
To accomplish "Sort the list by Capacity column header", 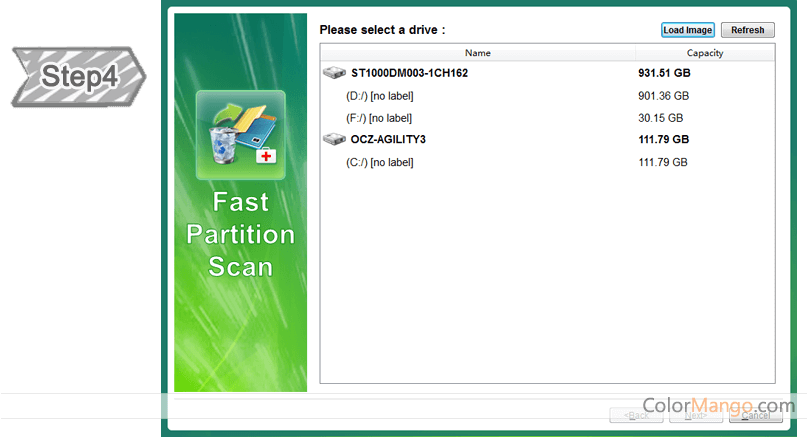I will (704, 53).
